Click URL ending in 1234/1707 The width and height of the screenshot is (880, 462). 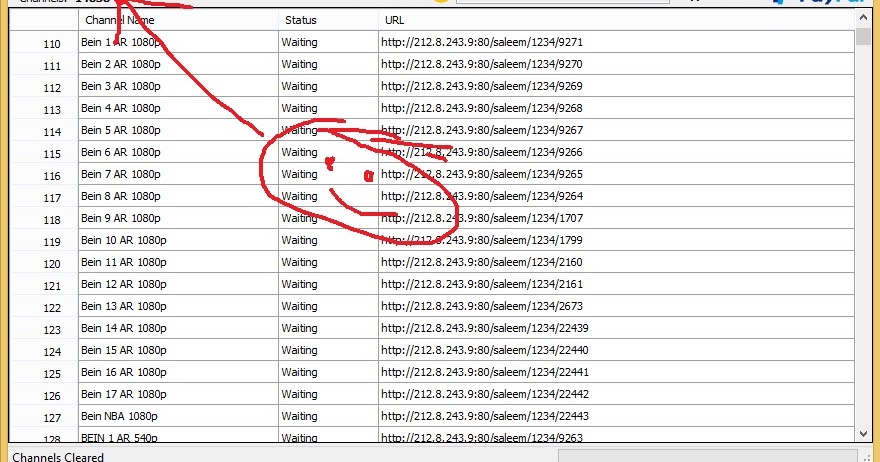(482, 218)
